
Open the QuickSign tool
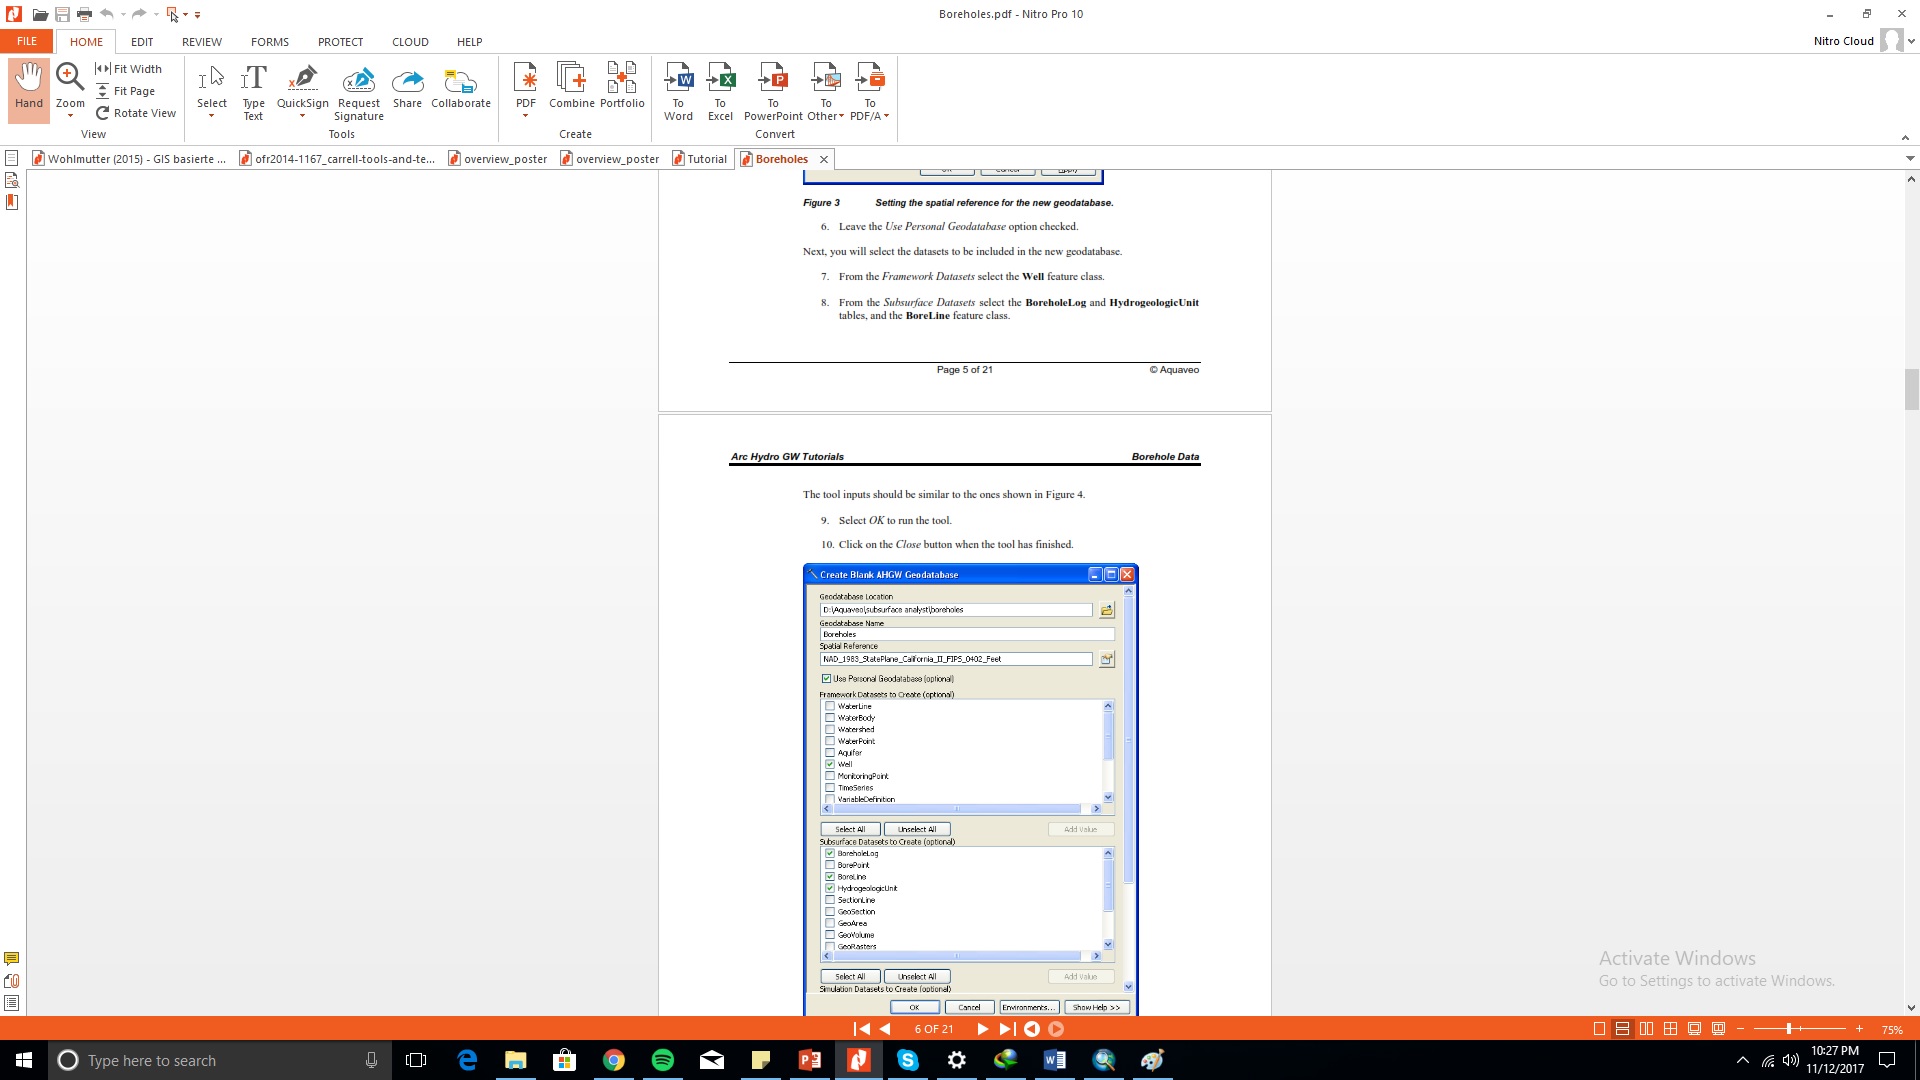pyautogui.click(x=302, y=86)
